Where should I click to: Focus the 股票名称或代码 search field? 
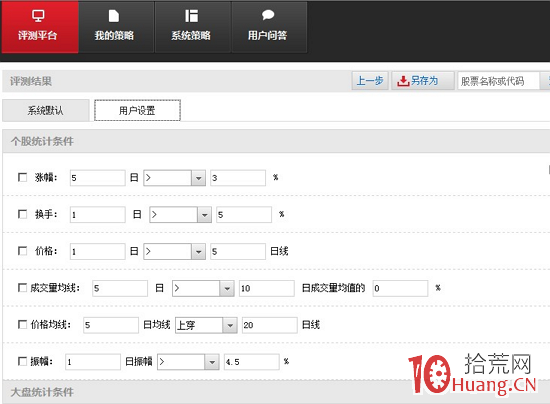498,81
